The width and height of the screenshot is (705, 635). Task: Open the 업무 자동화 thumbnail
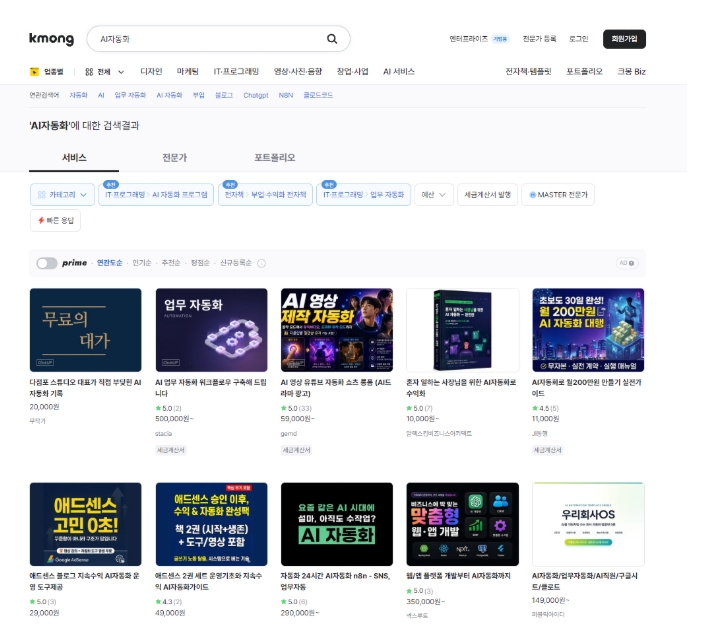point(211,330)
